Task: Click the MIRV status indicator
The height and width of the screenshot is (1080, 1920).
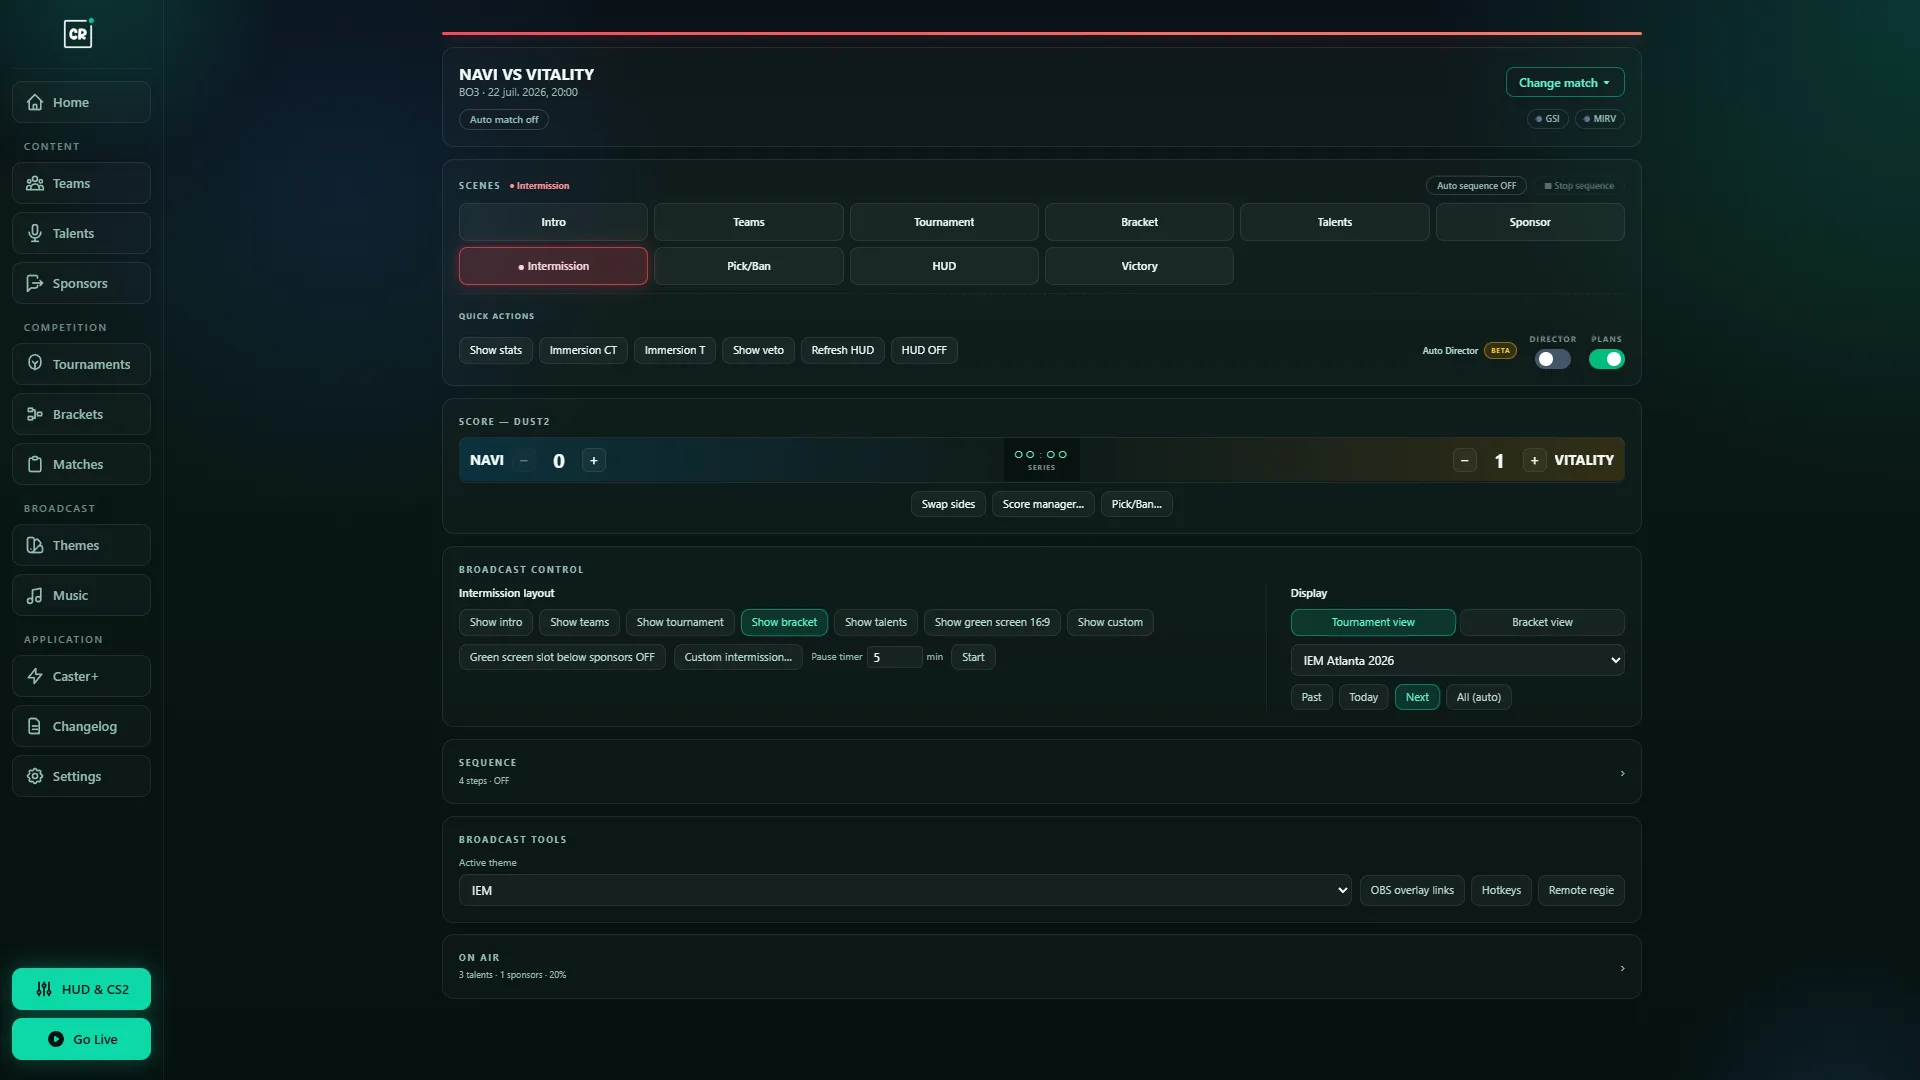Action: pos(1600,118)
